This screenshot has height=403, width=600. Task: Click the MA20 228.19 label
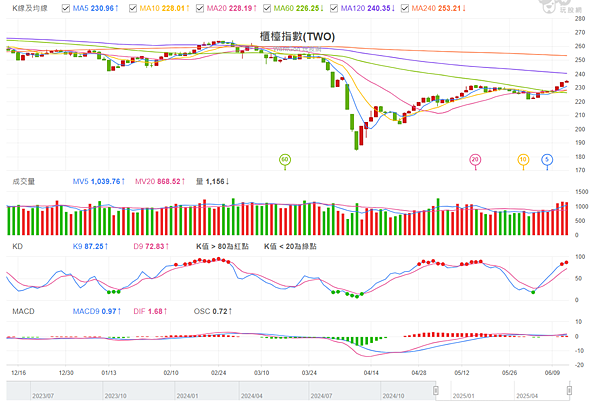[x=232, y=8]
